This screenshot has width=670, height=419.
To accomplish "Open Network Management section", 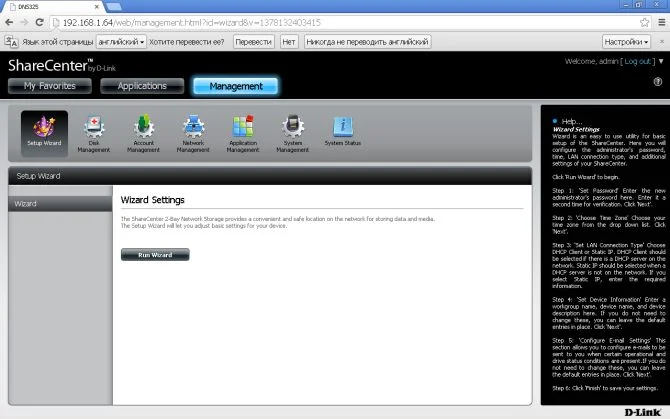I will 193,134.
